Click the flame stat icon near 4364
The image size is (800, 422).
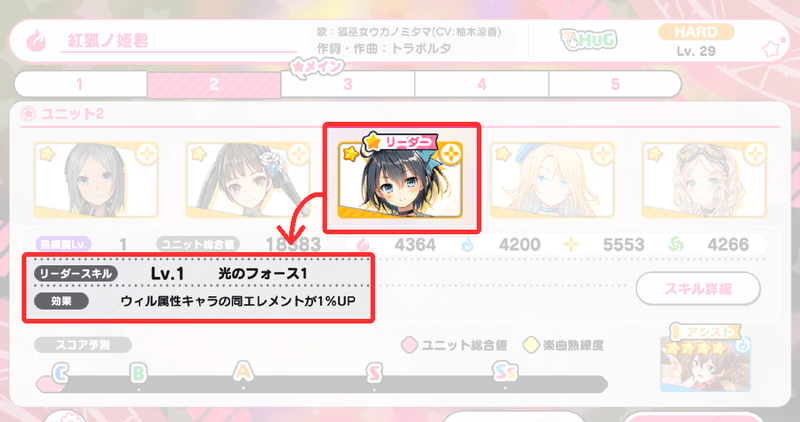pyautogui.click(x=363, y=245)
